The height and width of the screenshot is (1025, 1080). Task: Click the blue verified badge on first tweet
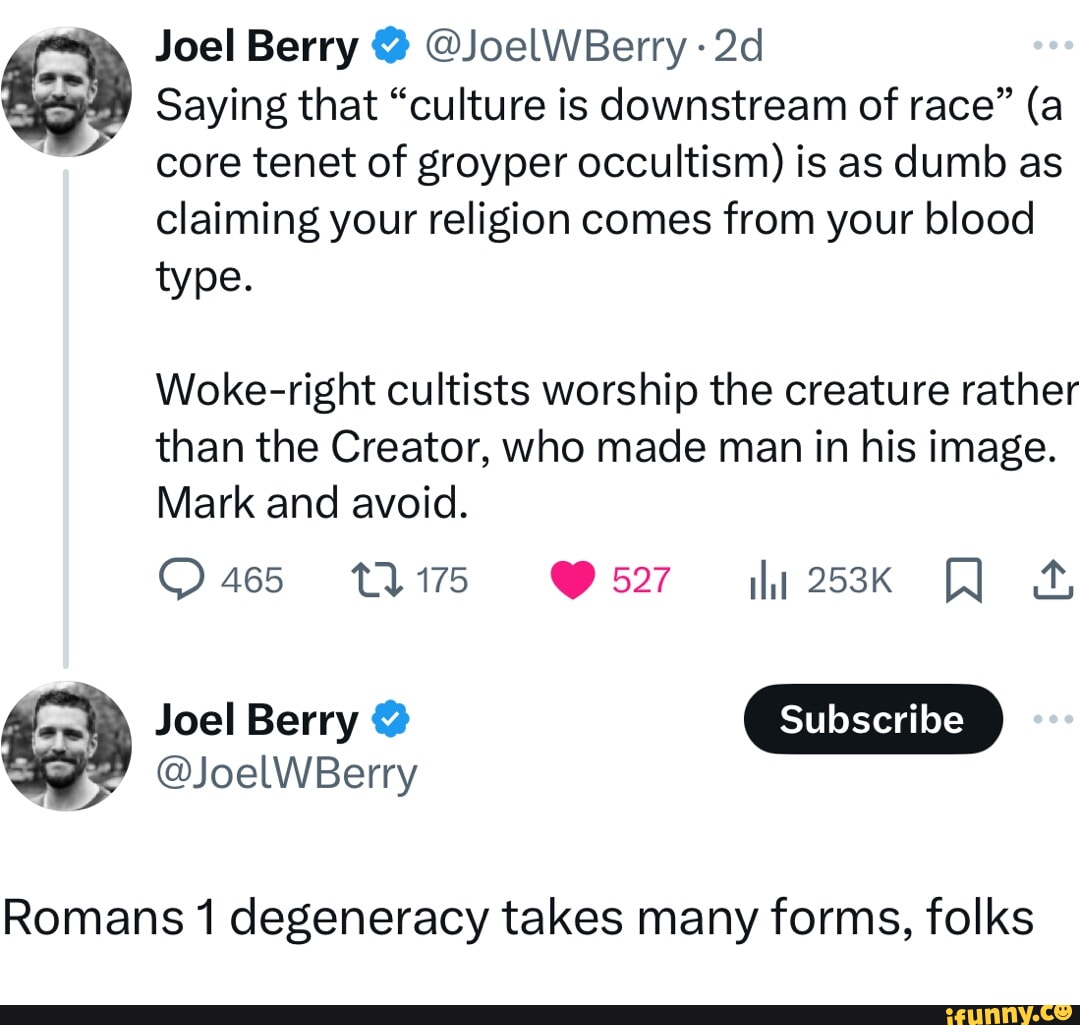point(388,46)
